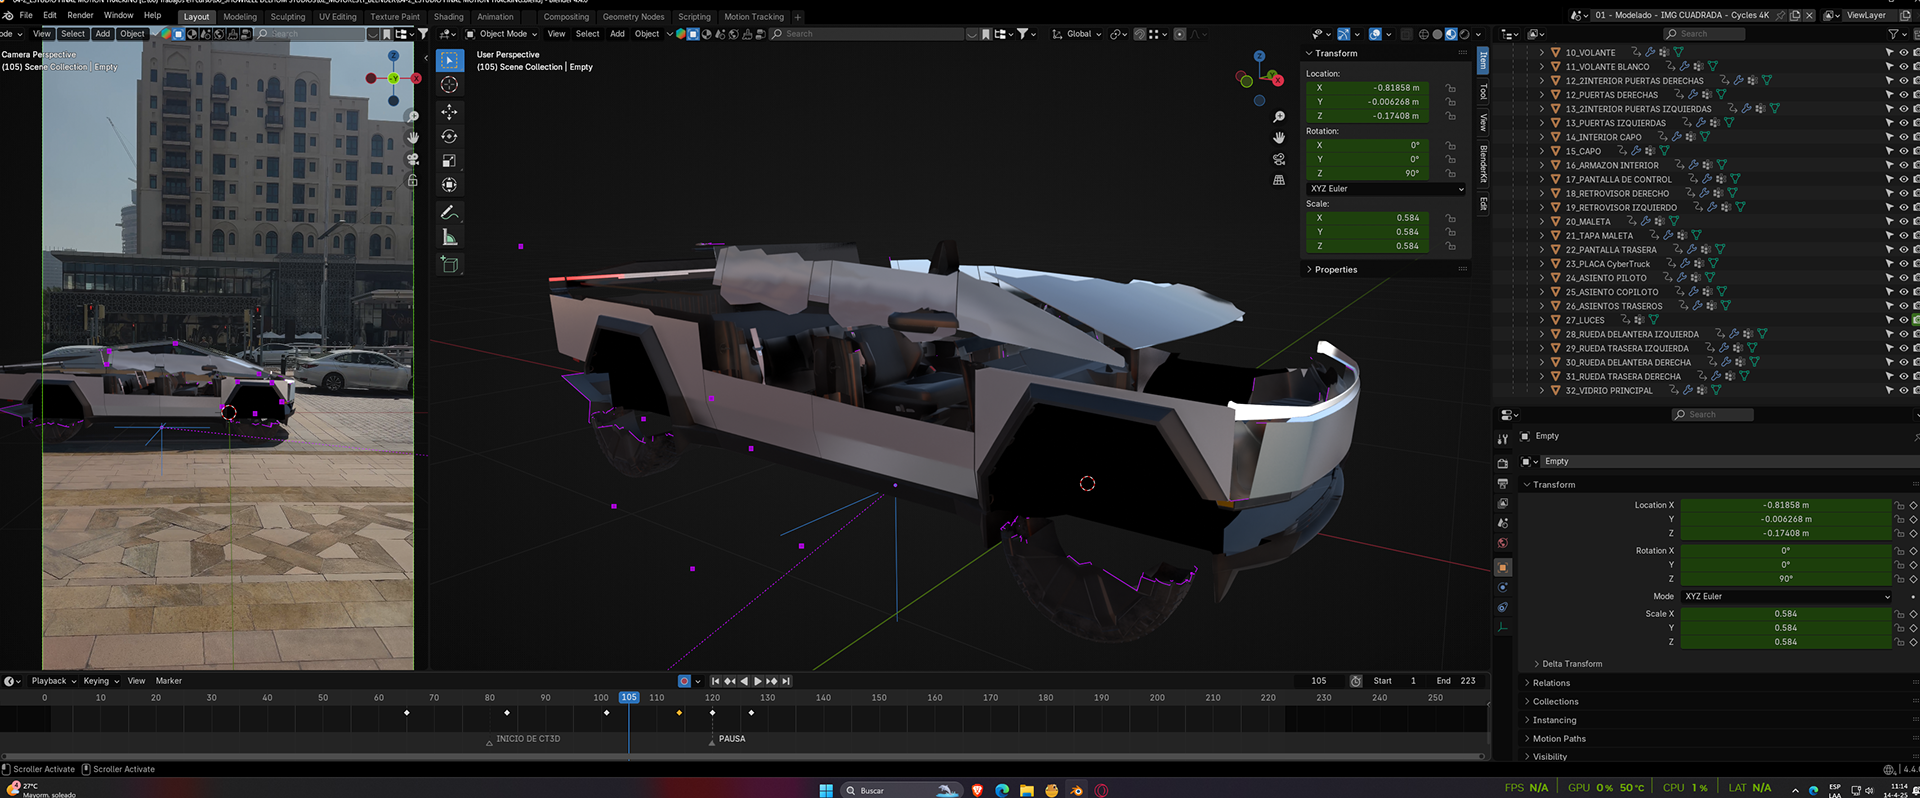
Task: Lock Rotation Z in Properties editor
Action: click(x=1899, y=579)
